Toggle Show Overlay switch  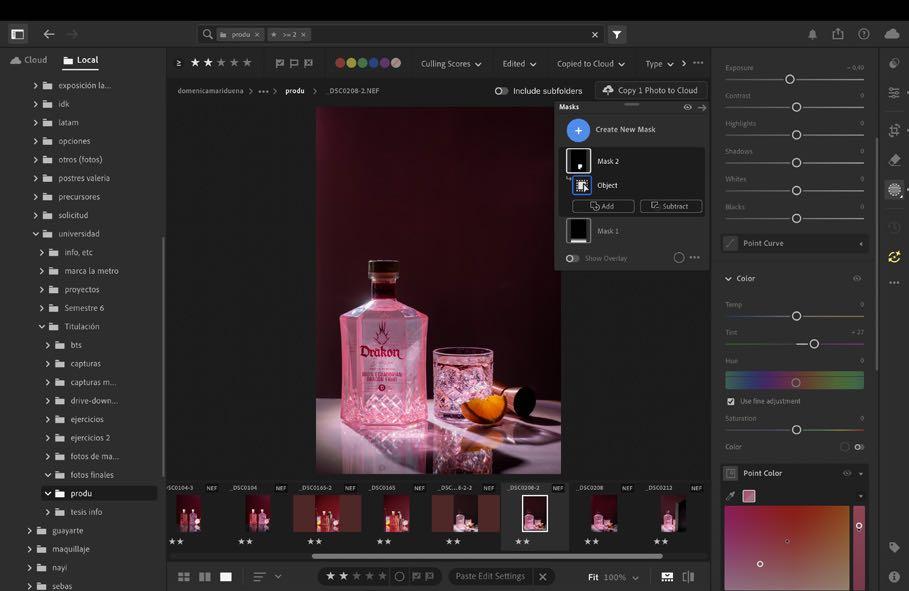tap(572, 258)
